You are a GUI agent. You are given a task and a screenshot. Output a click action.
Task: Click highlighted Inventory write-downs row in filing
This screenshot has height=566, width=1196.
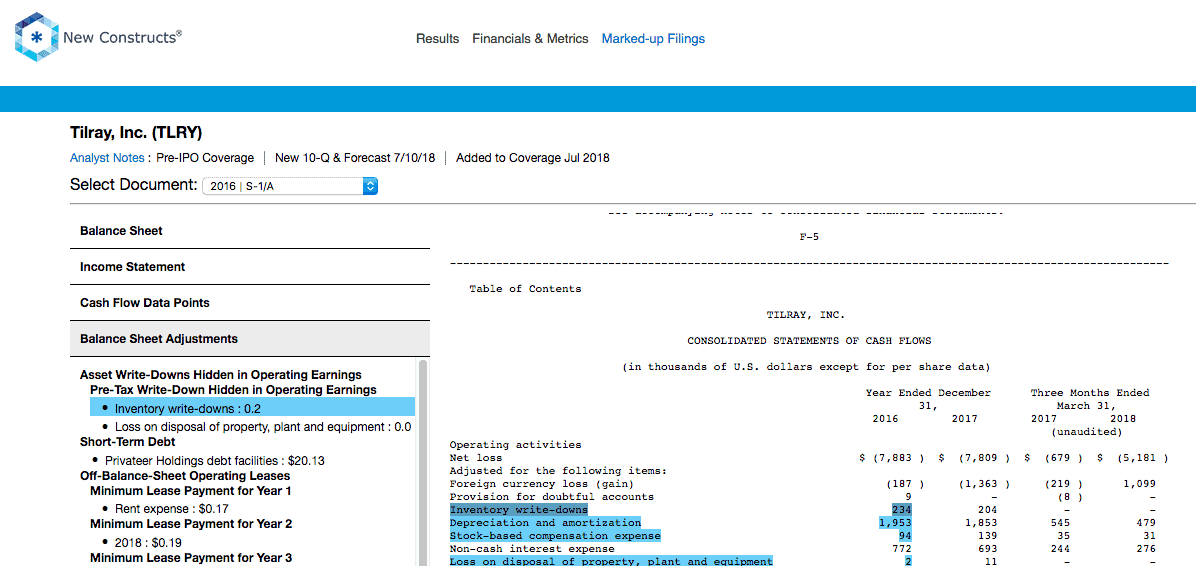519,509
